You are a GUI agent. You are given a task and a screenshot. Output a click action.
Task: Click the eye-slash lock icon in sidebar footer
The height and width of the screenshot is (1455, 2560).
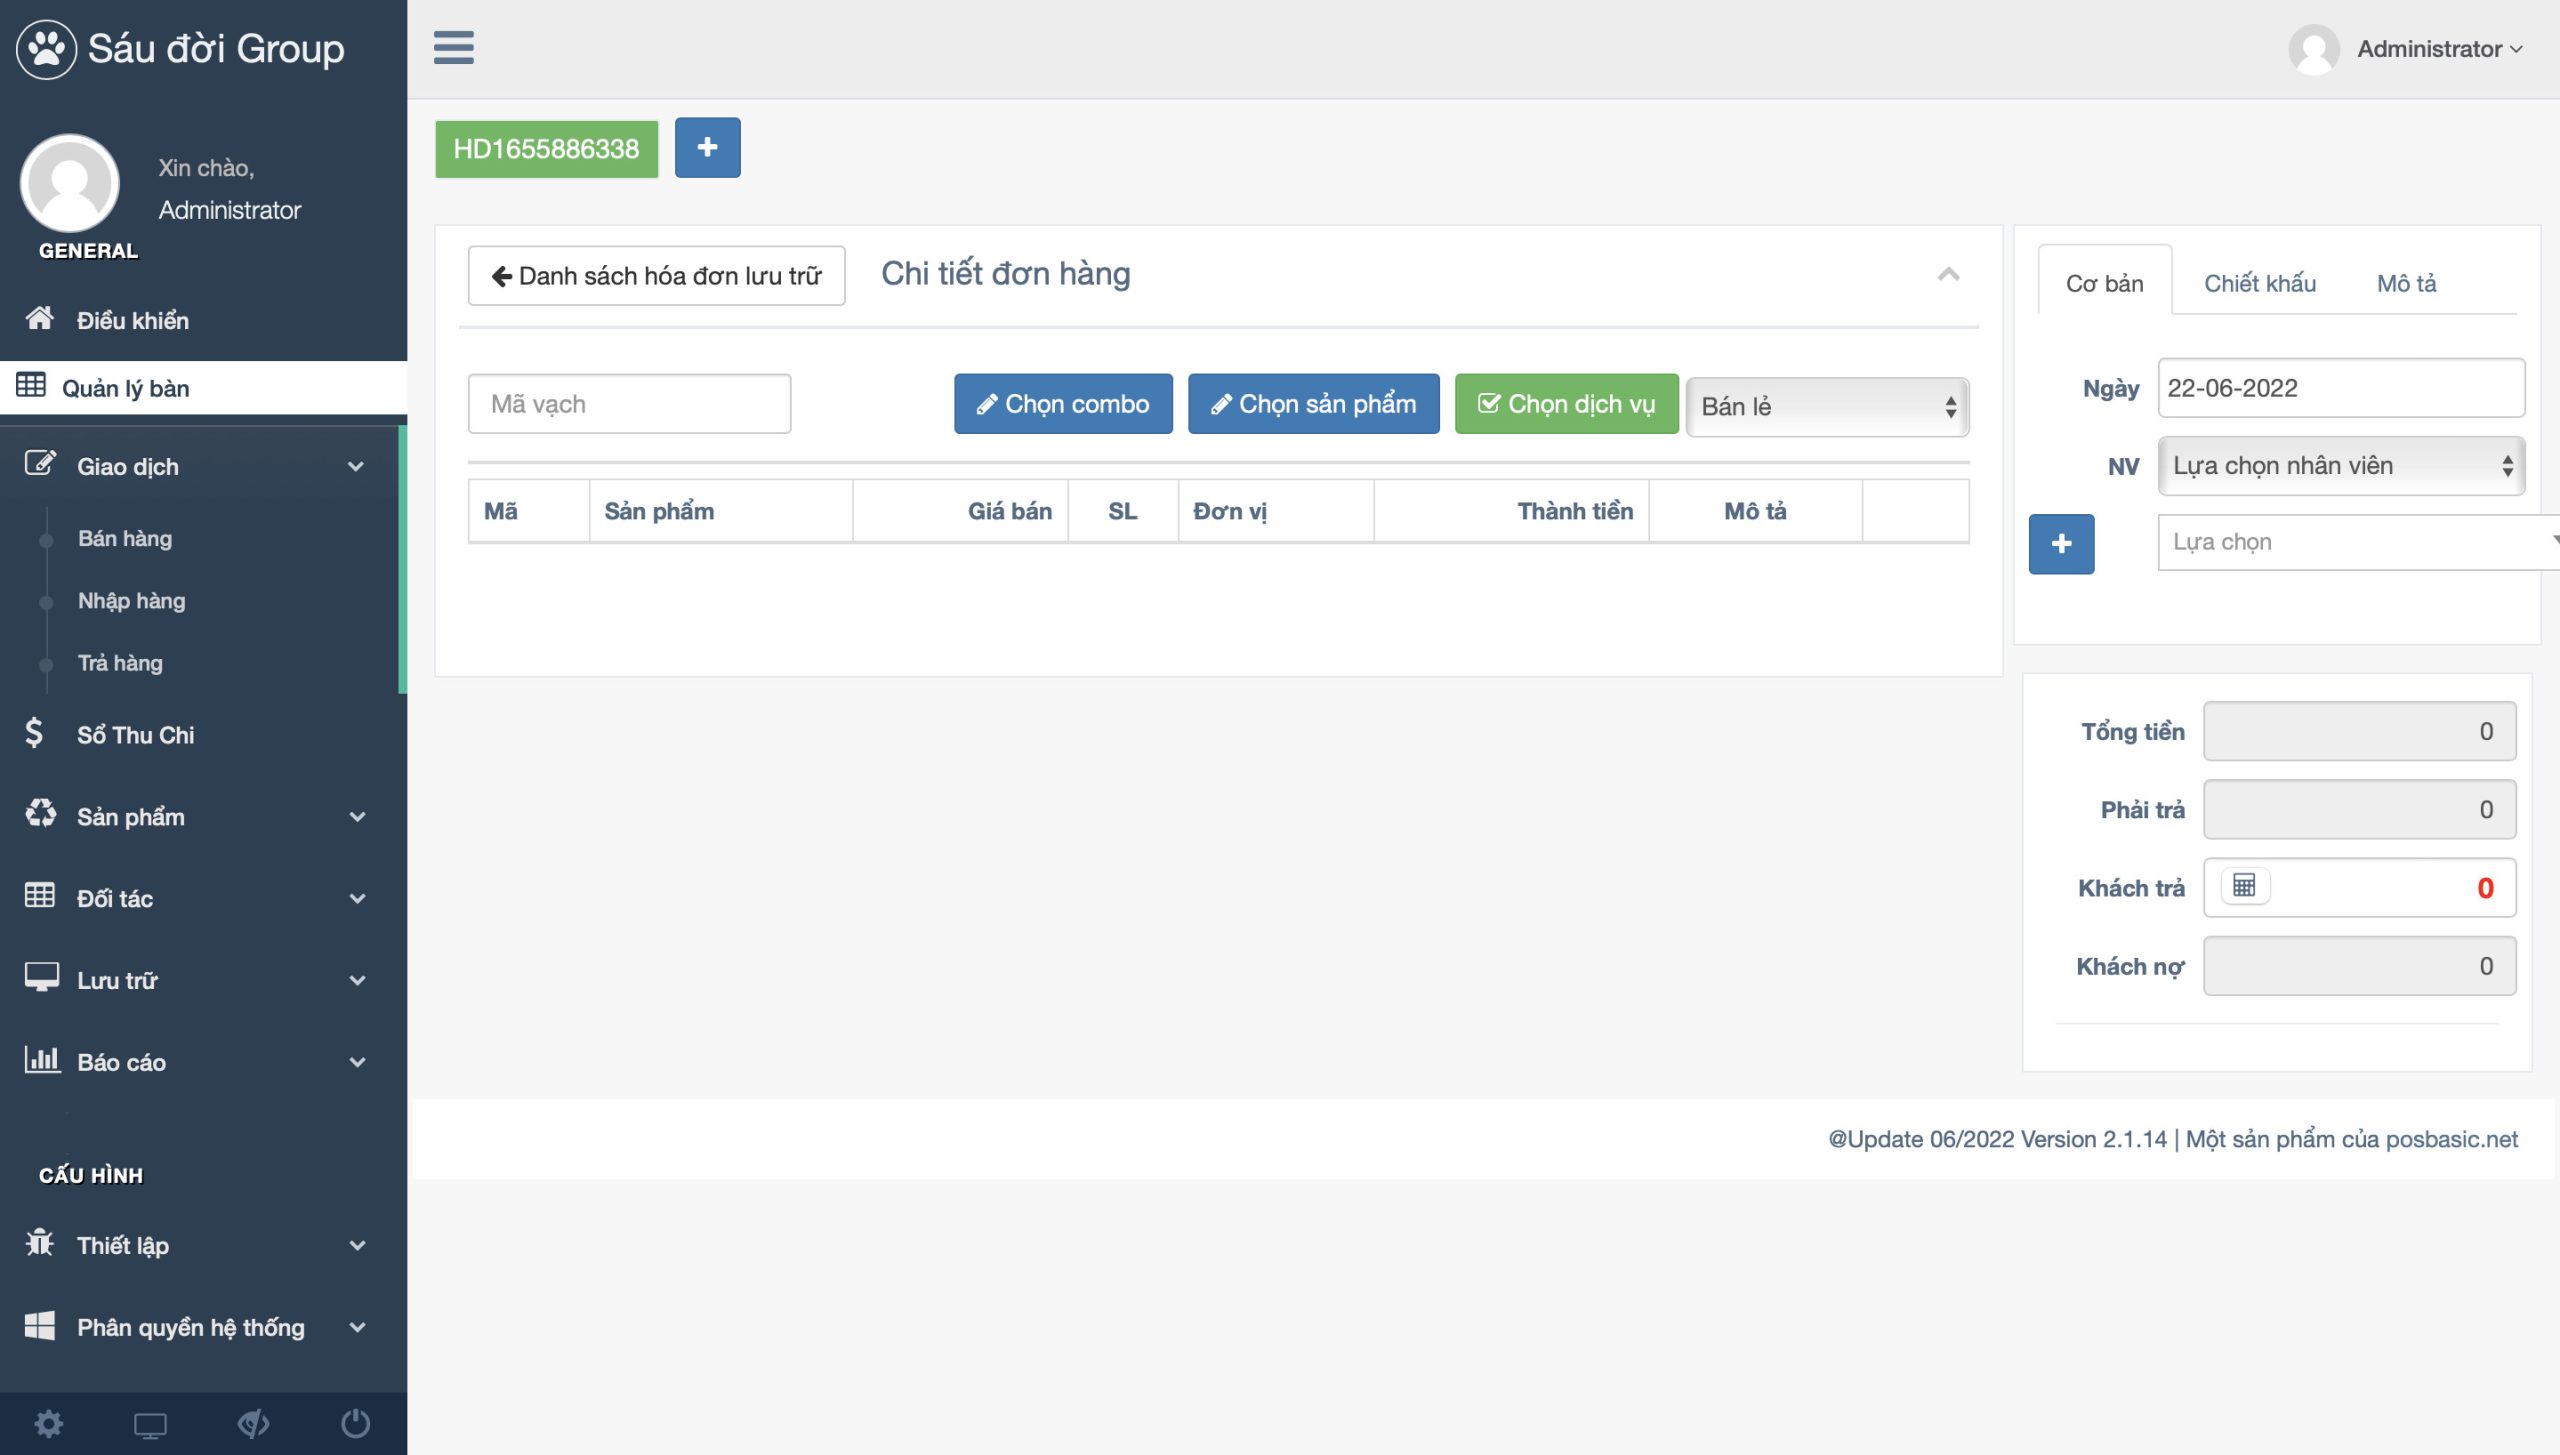coord(253,1423)
